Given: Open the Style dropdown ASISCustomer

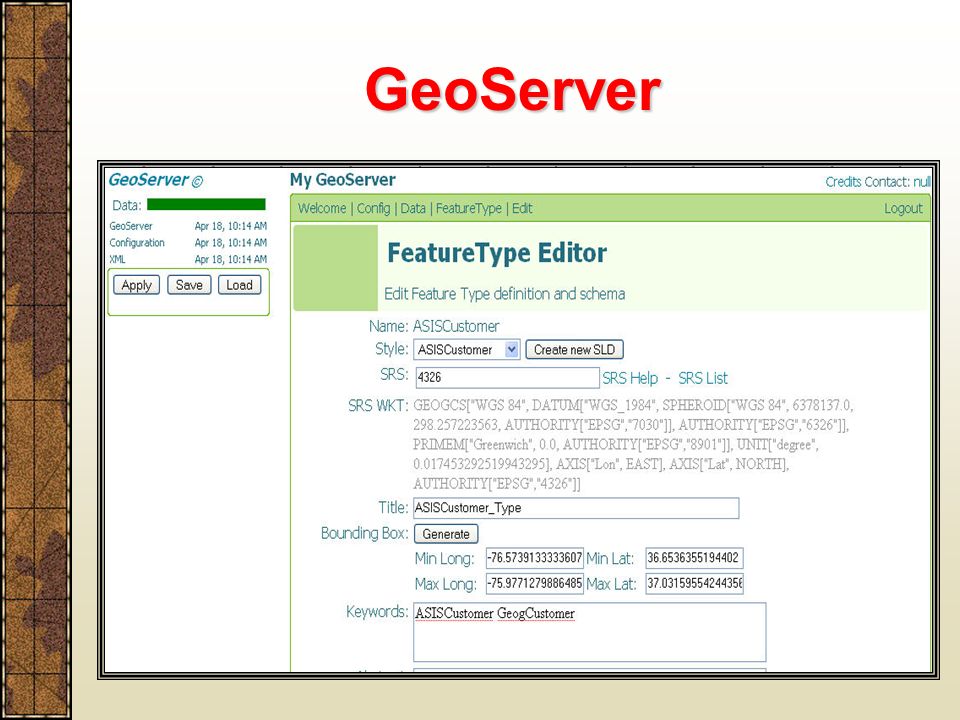Looking at the screenshot, I should (x=467, y=350).
